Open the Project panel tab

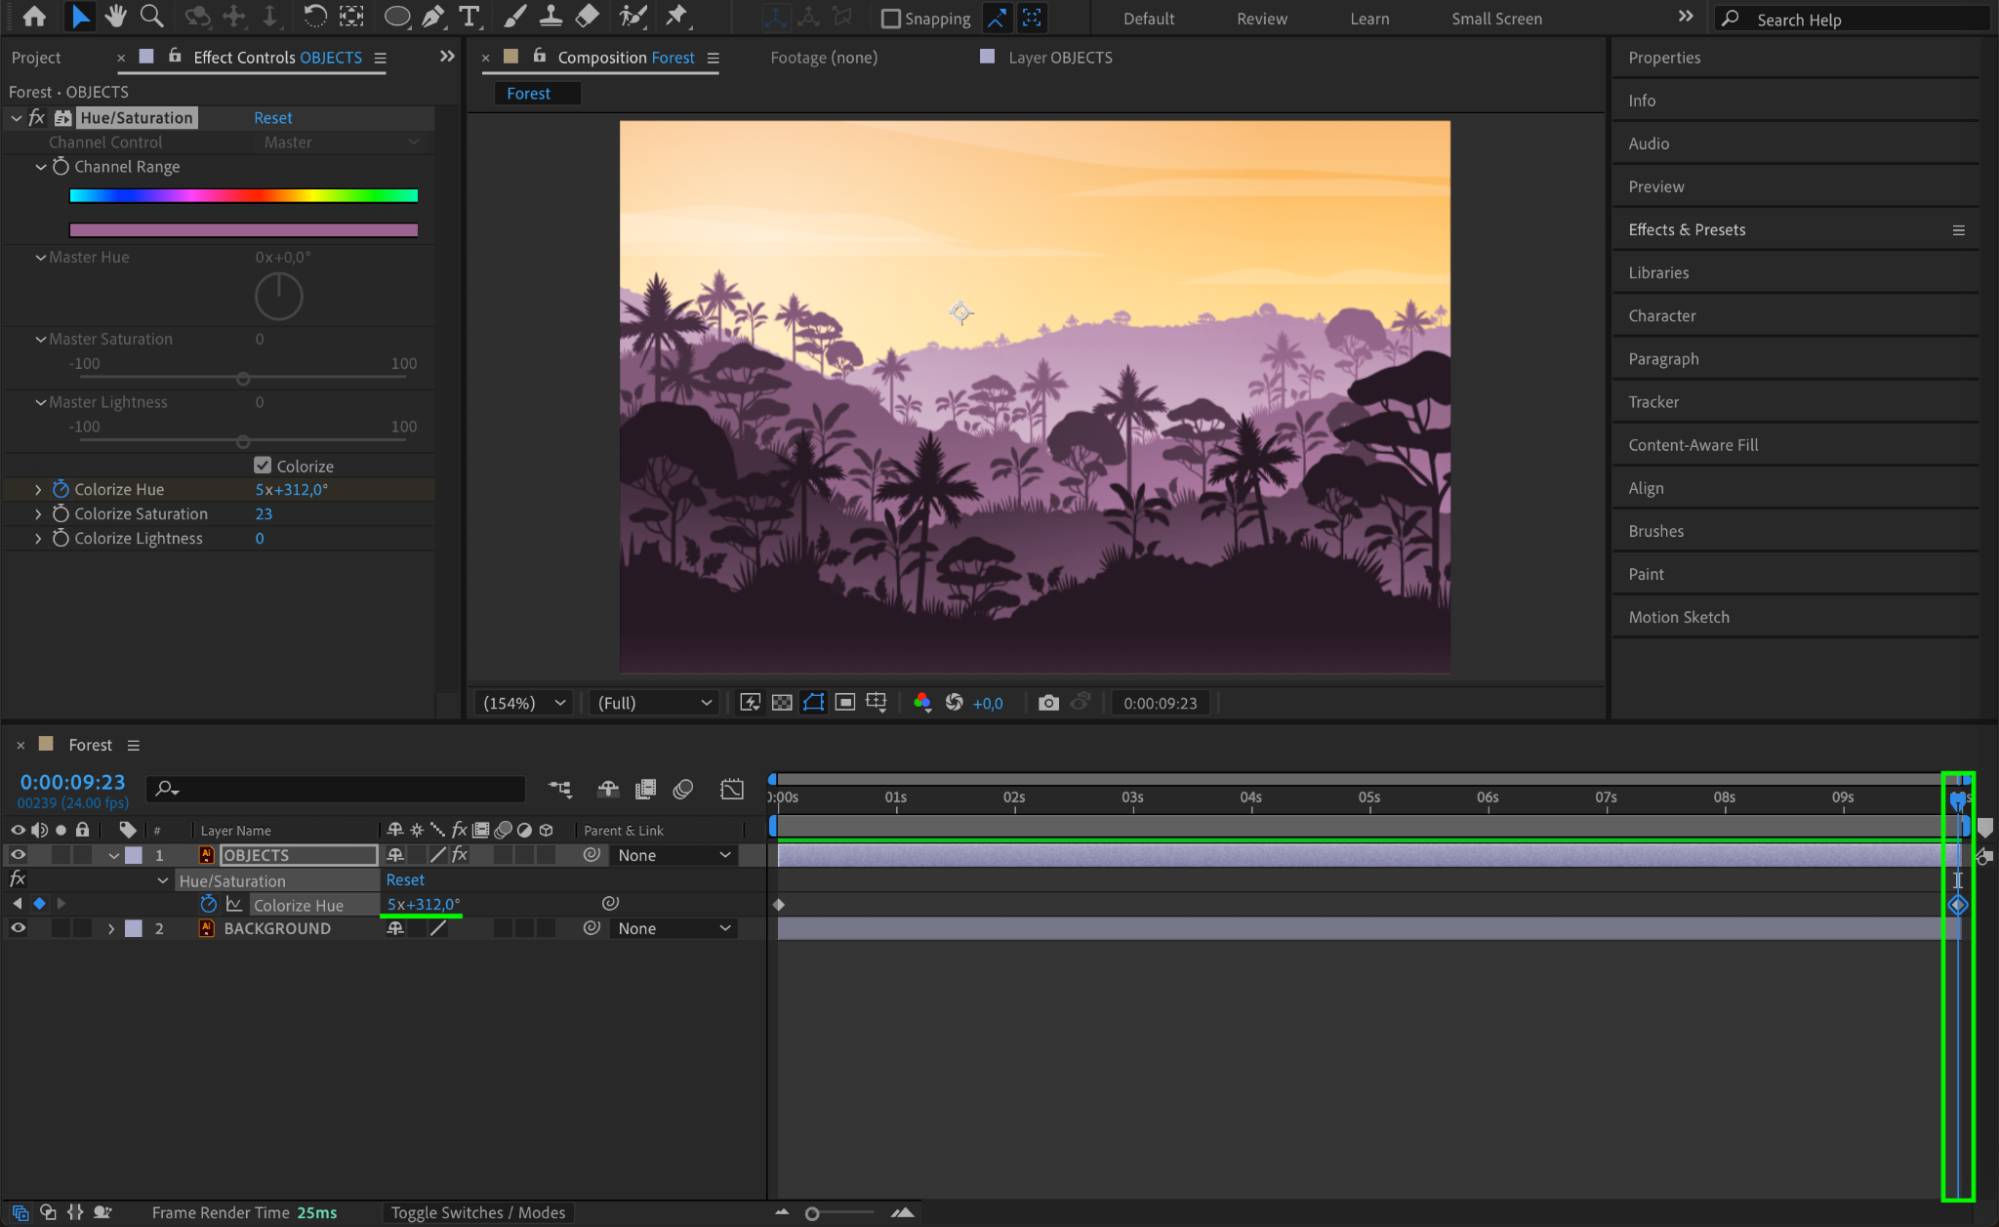pos(36,58)
